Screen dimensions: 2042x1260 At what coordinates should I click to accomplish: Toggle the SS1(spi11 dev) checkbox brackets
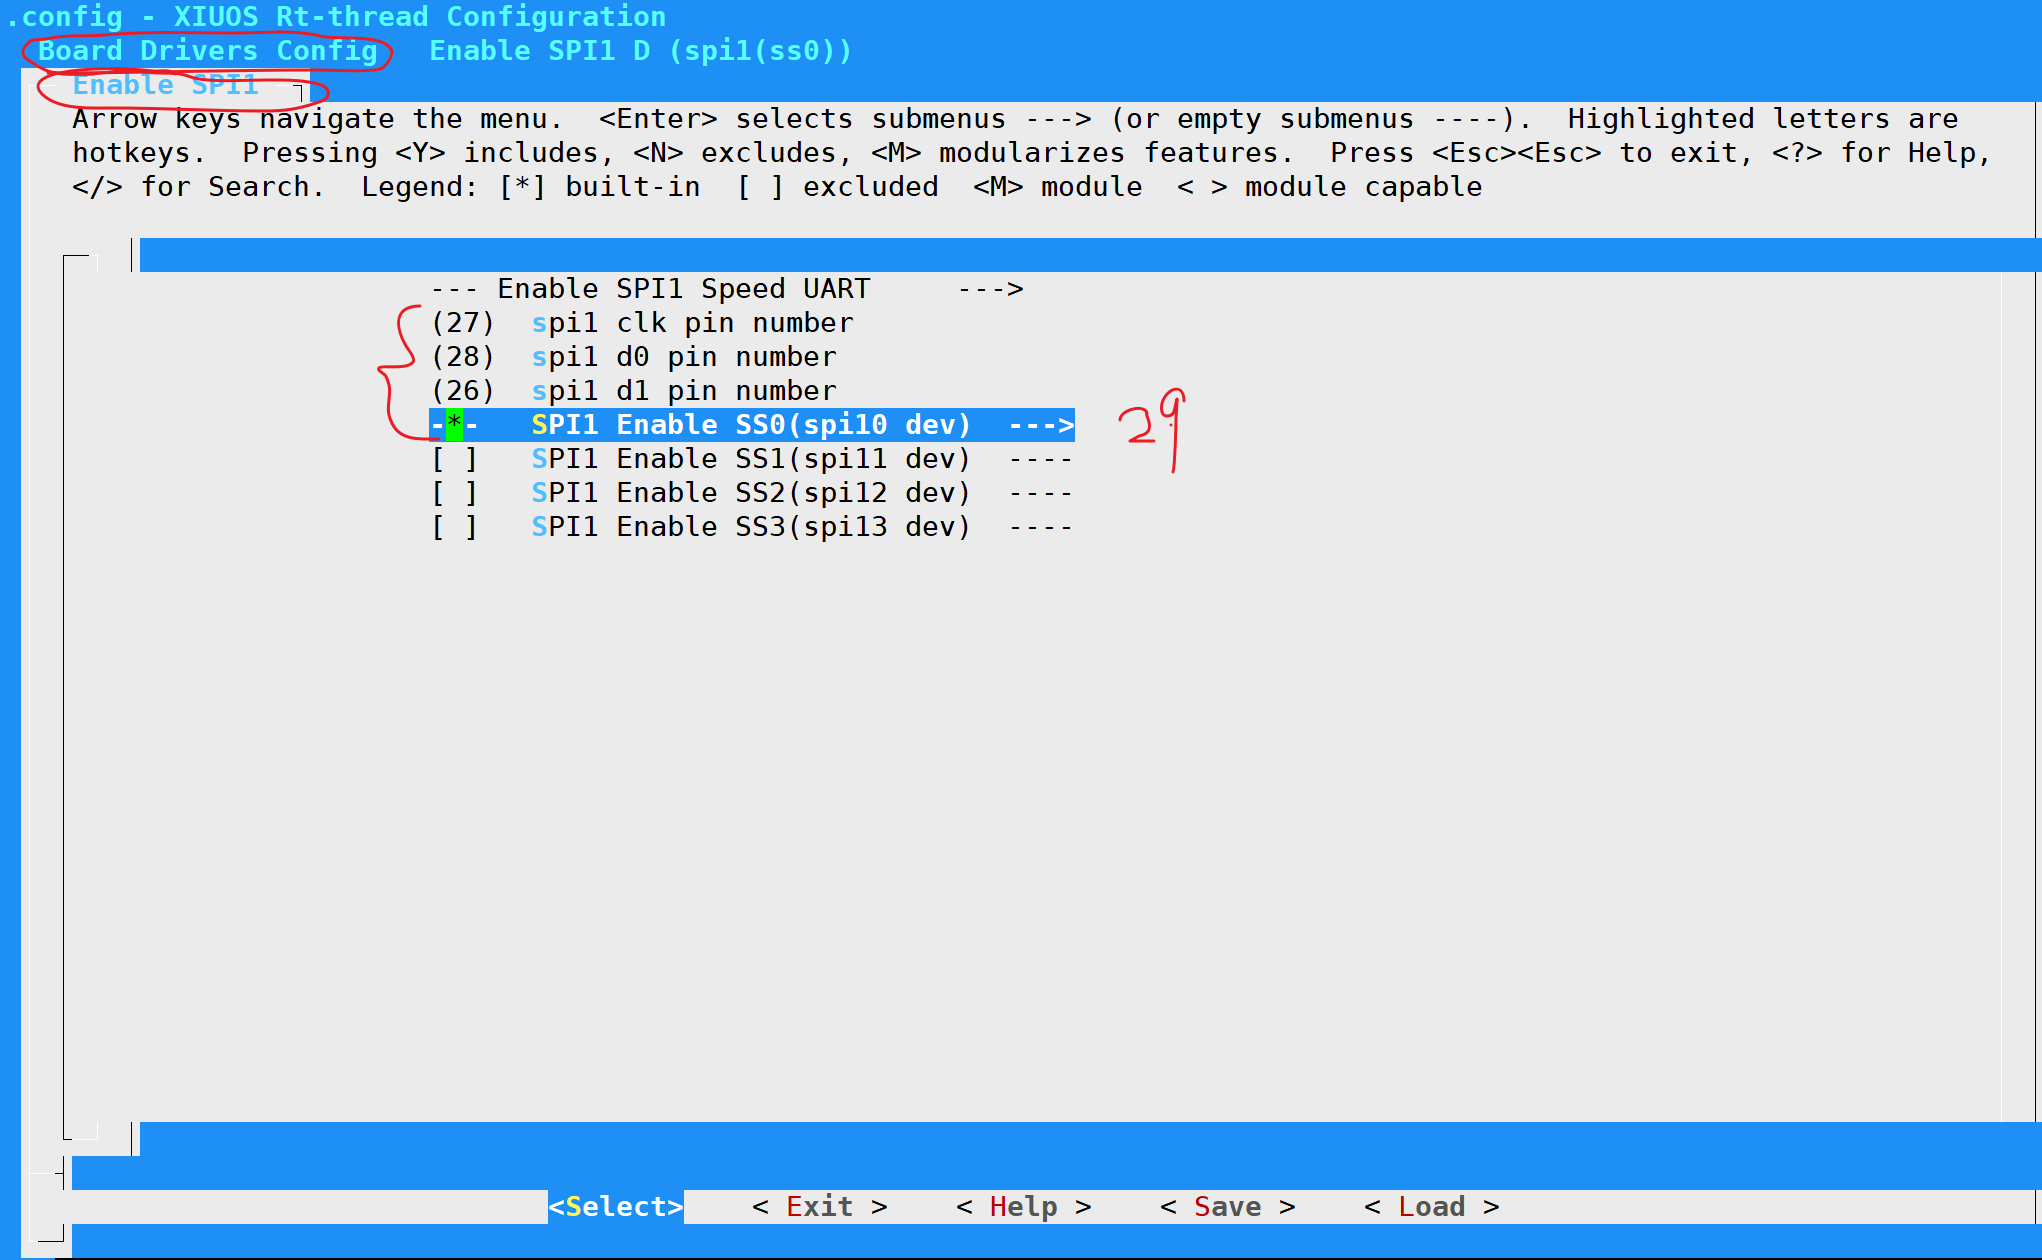click(x=454, y=459)
